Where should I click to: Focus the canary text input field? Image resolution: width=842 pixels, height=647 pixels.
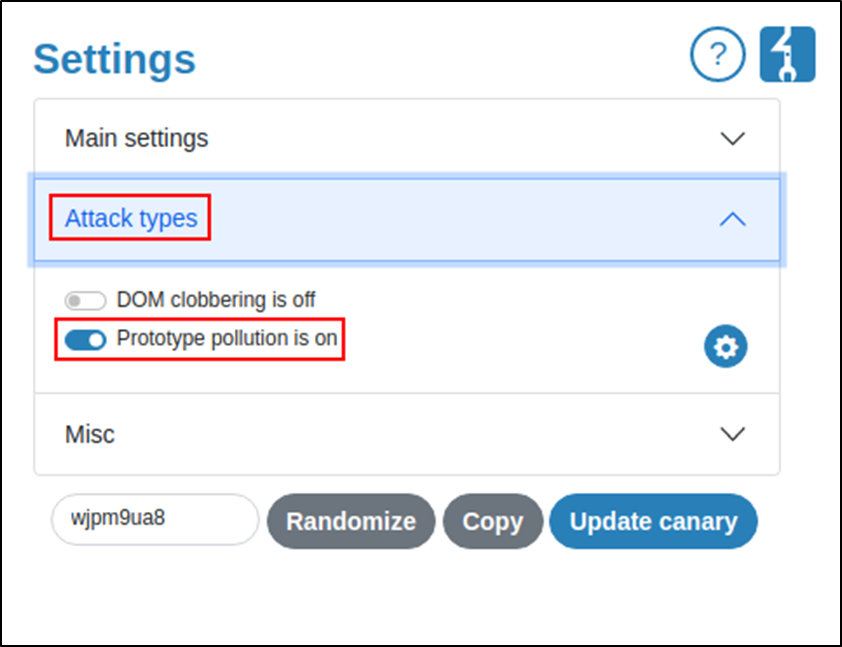155,520
